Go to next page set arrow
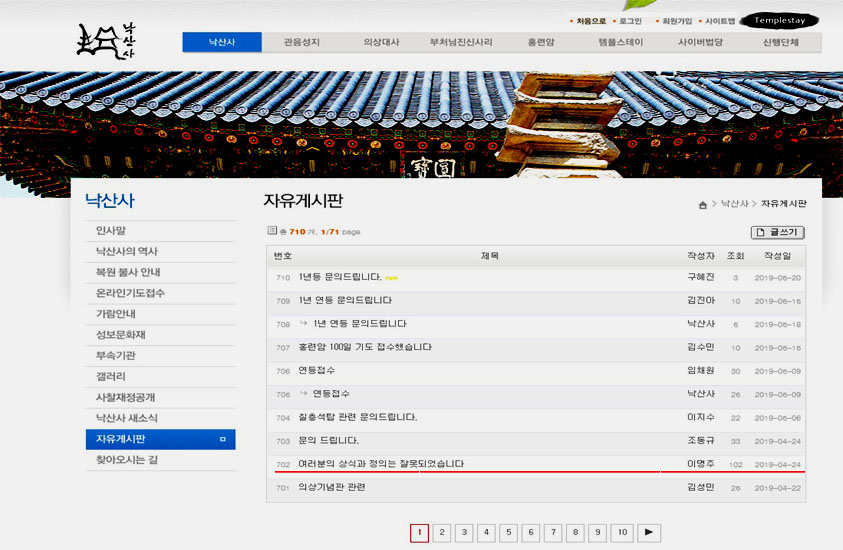 pyautogui.click(x=649, y=533)
